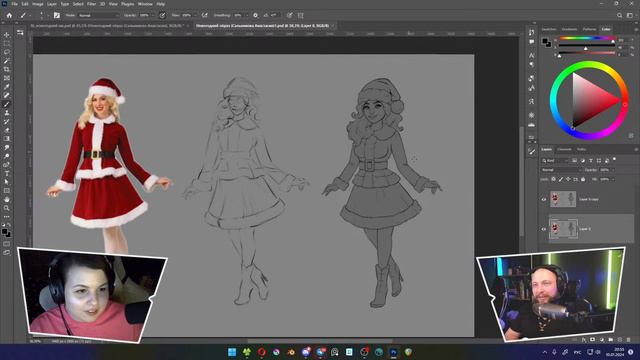
Task: Hide the Layer 5 layer
Action: pos(544,229)
